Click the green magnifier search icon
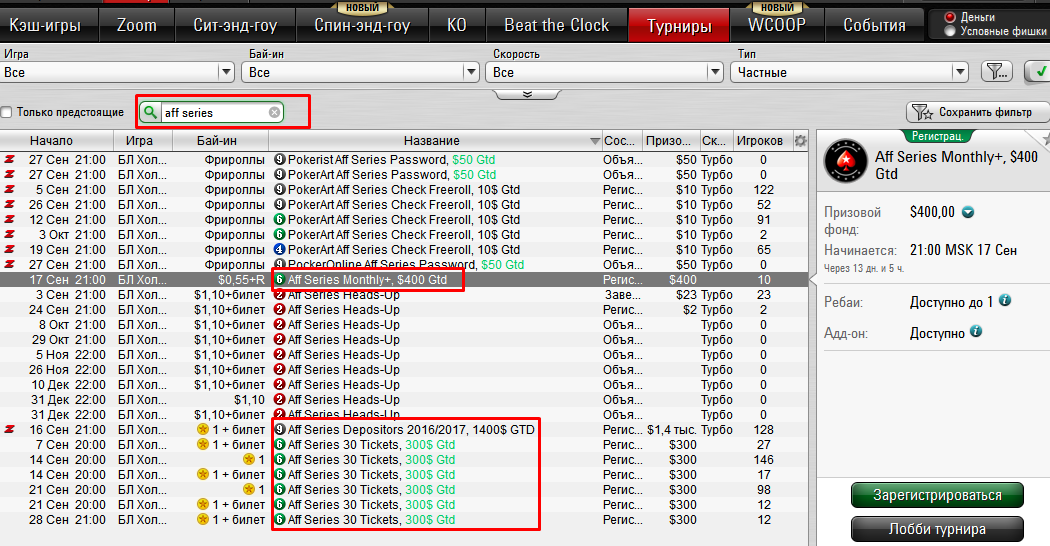Viewport: 1050px width, 546px height. tap(151, 113)
